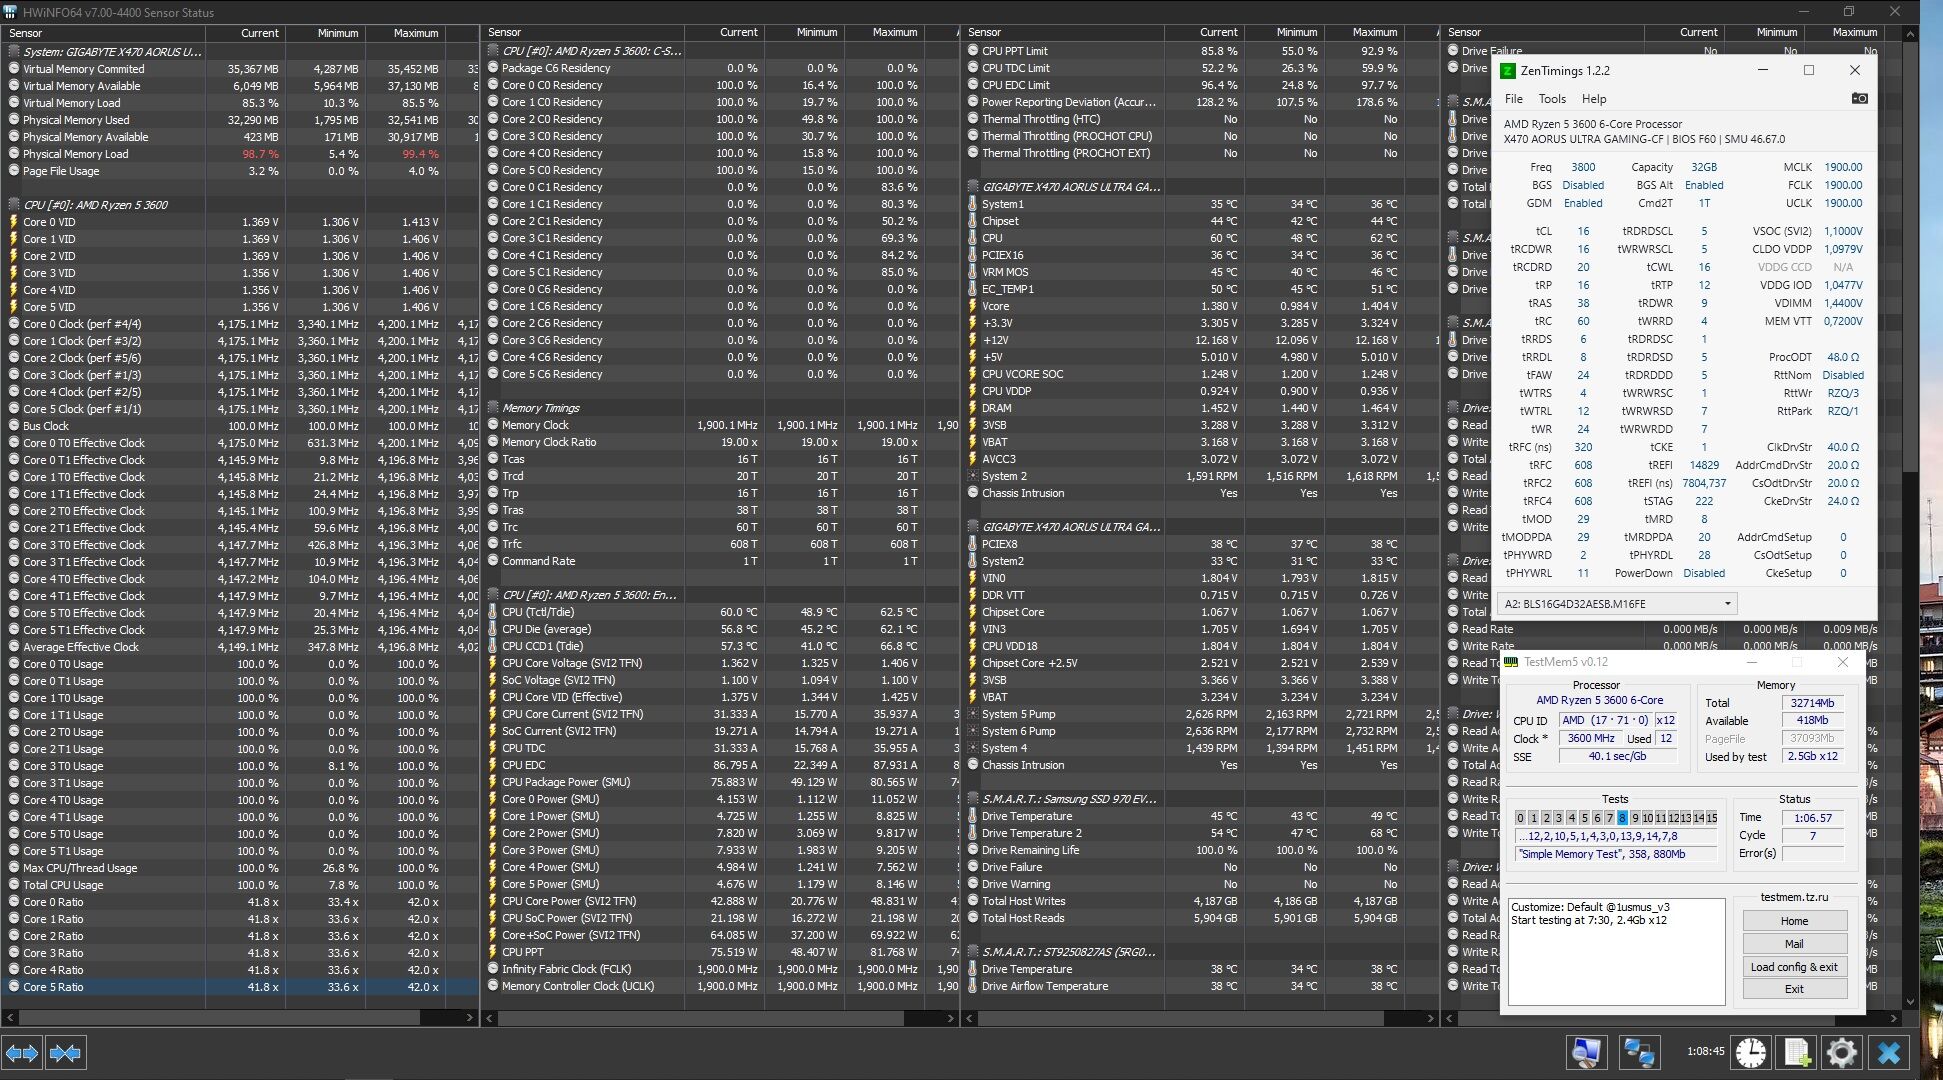Click test box 15 in TestMem5 Tests
The width and height of the screenshot is (1943, 1080).
[1711, 818]
